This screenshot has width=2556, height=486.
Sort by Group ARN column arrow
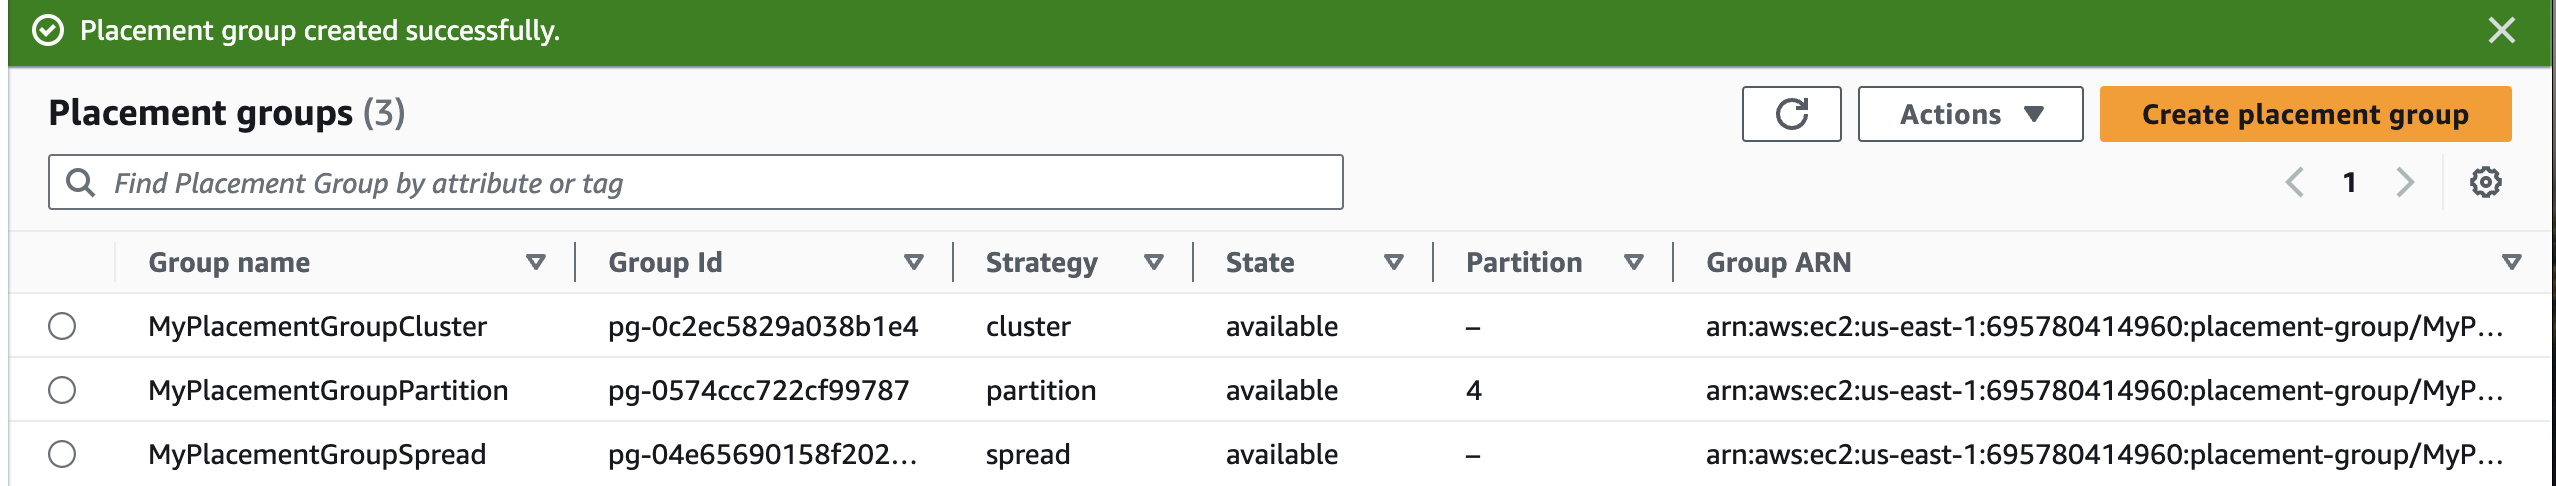pyautogui.click(x=2511, y=262)
